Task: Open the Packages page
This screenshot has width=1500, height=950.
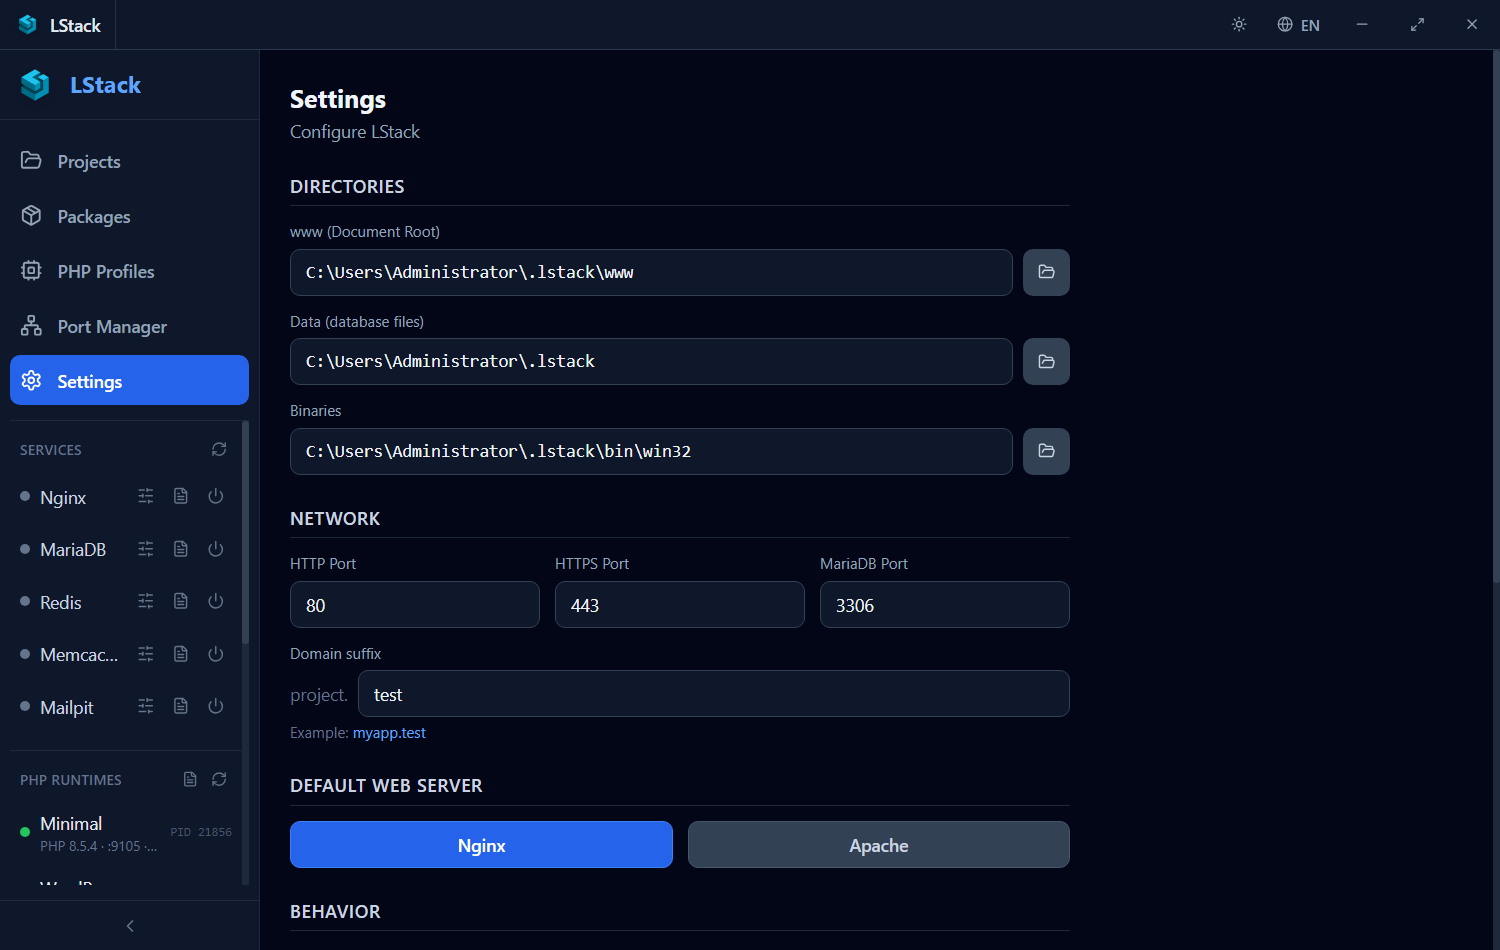Action: [x=129, y=216]
